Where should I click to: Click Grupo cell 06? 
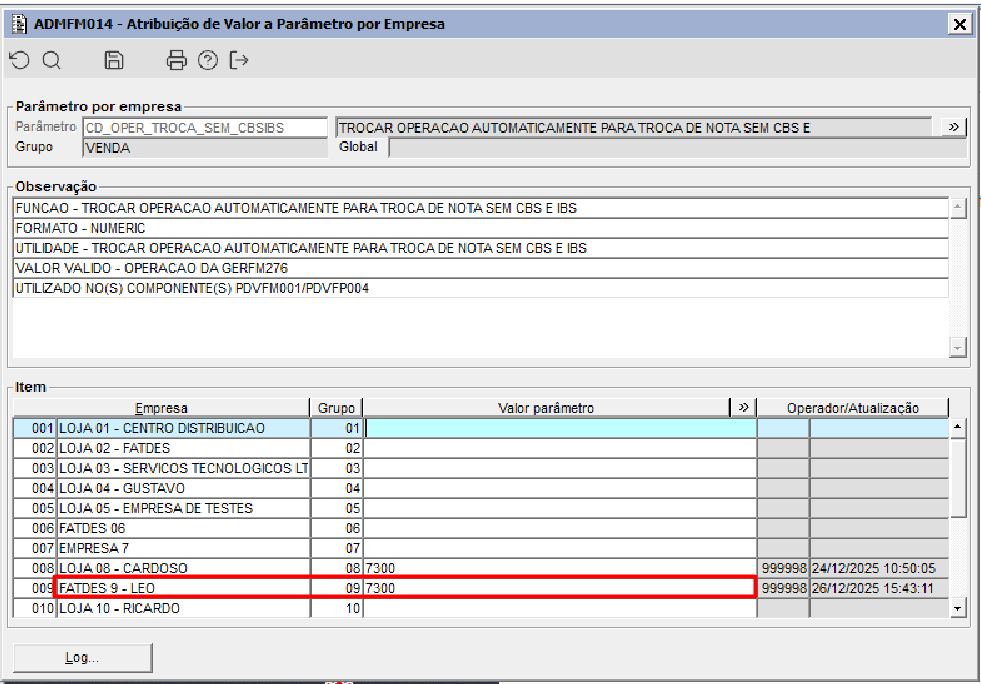point(337,528)
